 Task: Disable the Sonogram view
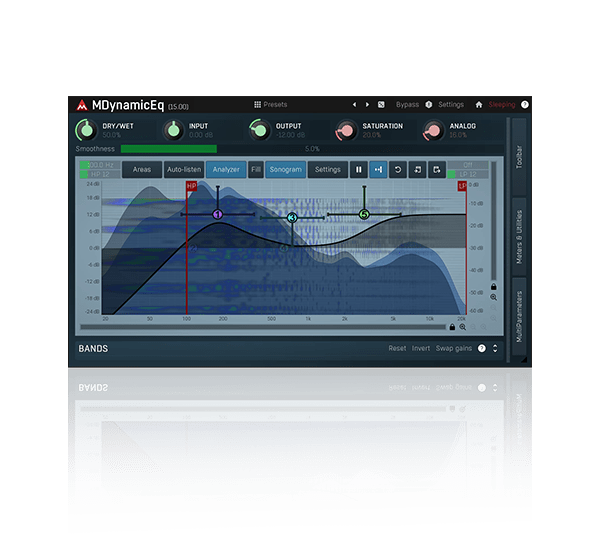285,170
